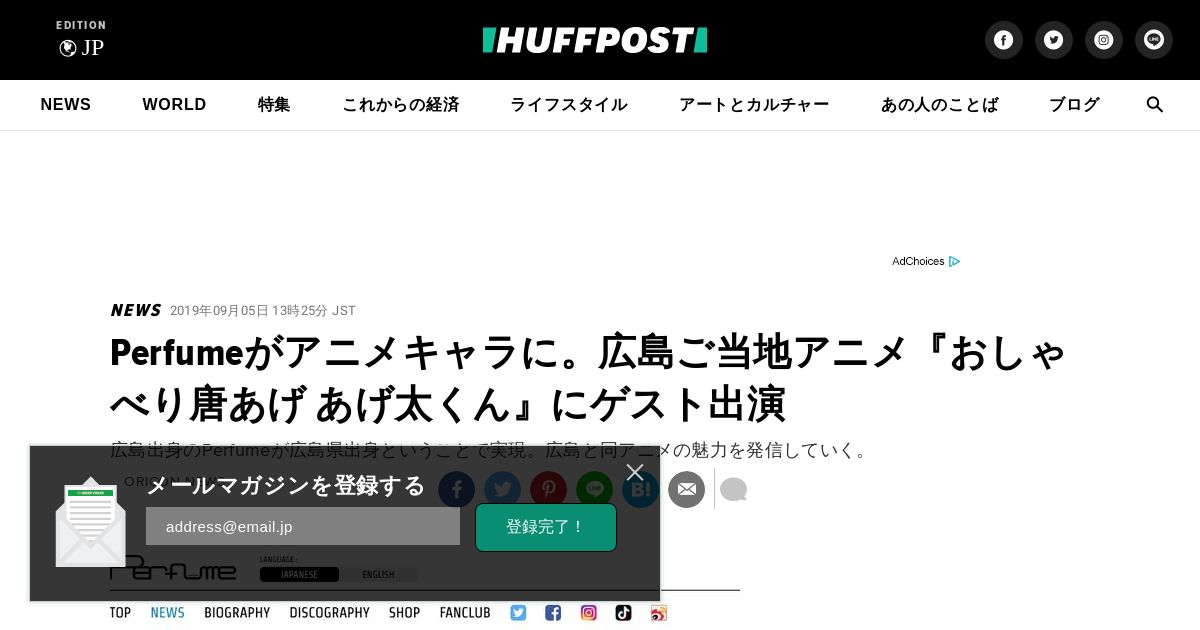Open ライフスタイル section
The height and width of the screenshot is (630, 1200).
pos(569,105)
